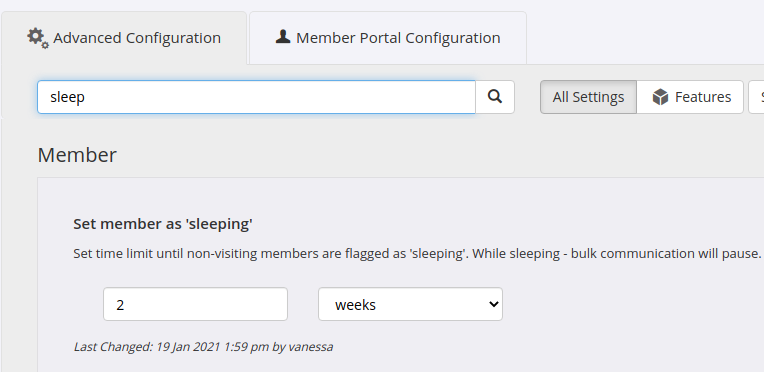Select the All Settings filter
This screenshot has height=372, width=764.
pyautogui.click(x=588, y=97)
